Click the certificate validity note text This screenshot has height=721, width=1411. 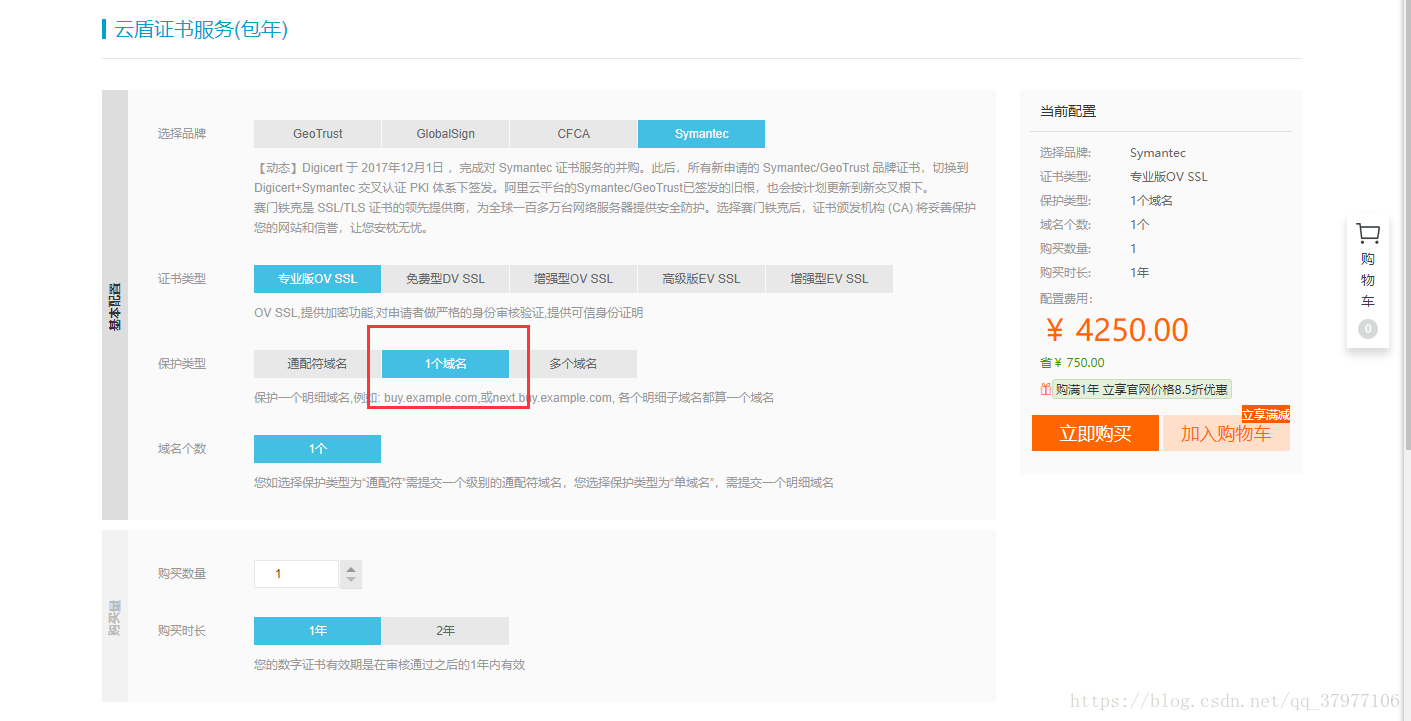point(390,665)
